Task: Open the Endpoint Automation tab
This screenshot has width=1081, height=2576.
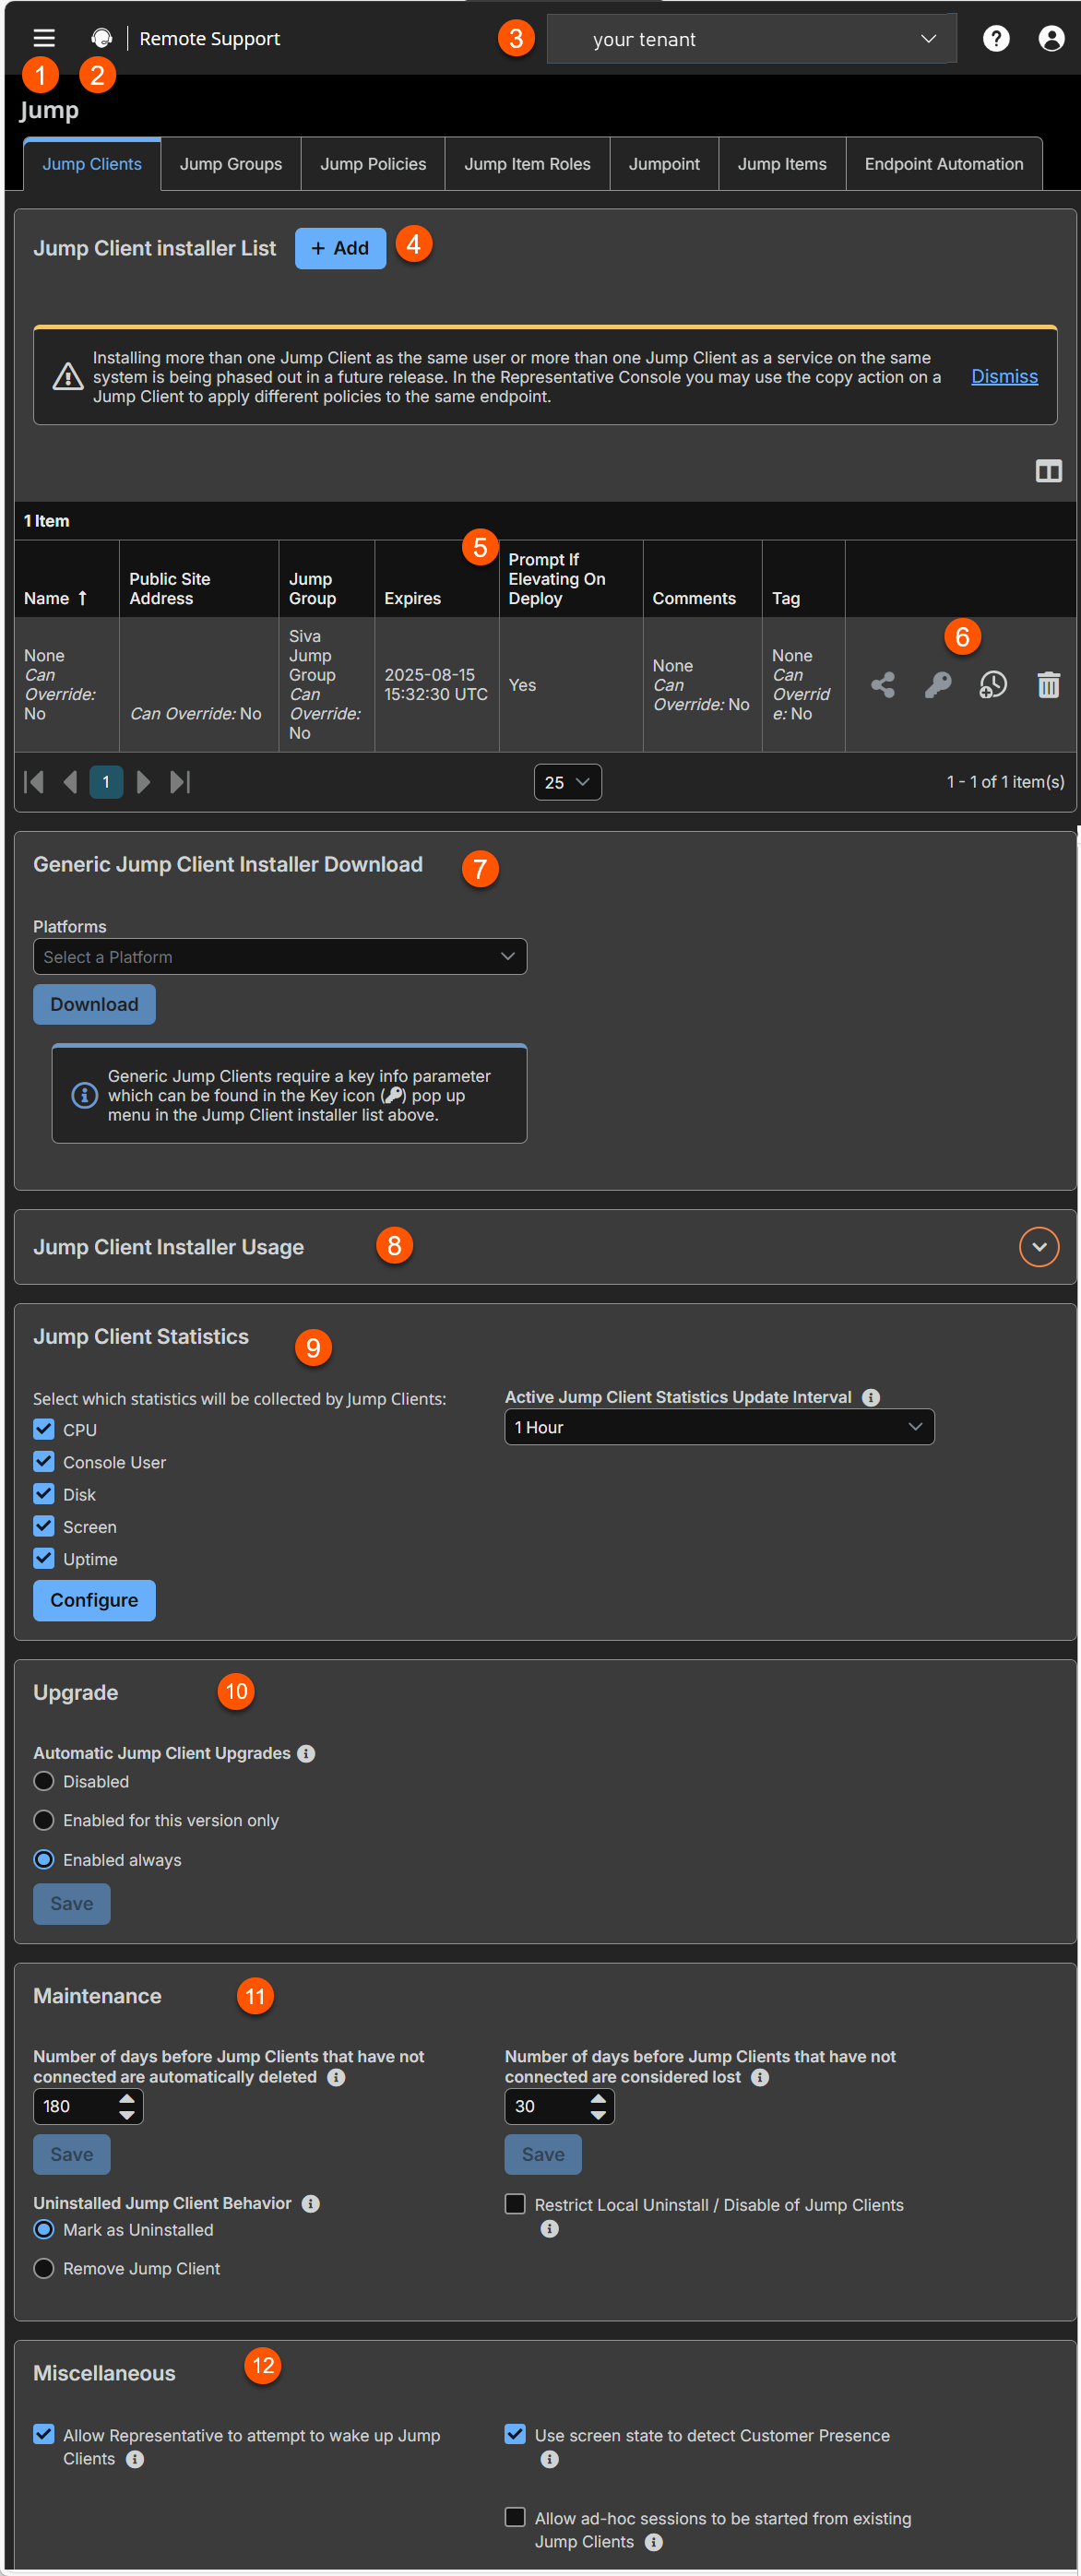Action: (x=943, y=164)
